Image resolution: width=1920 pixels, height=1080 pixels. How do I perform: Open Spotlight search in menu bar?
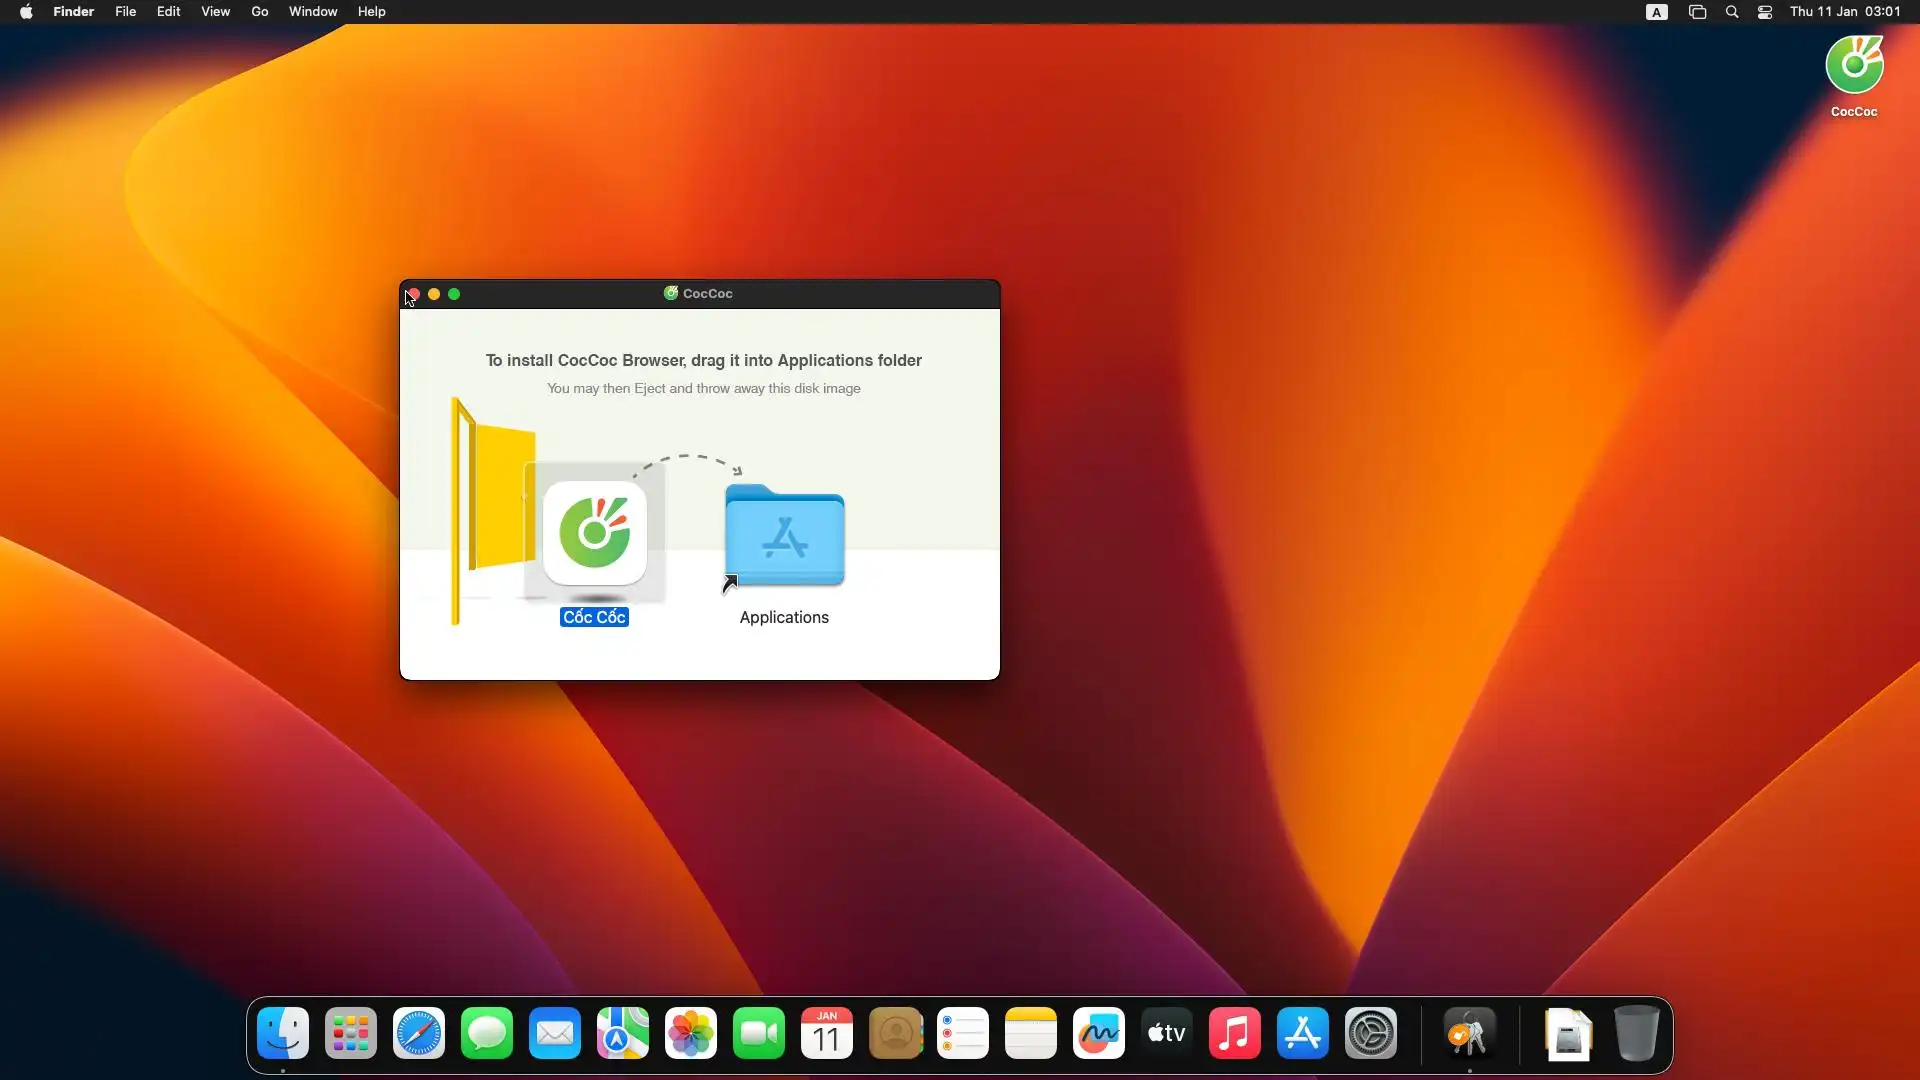[1732, 12]
